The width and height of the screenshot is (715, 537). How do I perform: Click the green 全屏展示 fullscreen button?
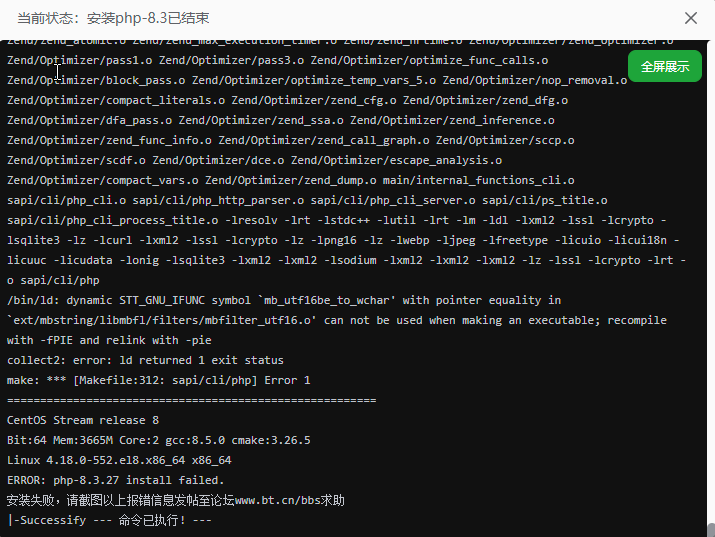click(665, 66)
